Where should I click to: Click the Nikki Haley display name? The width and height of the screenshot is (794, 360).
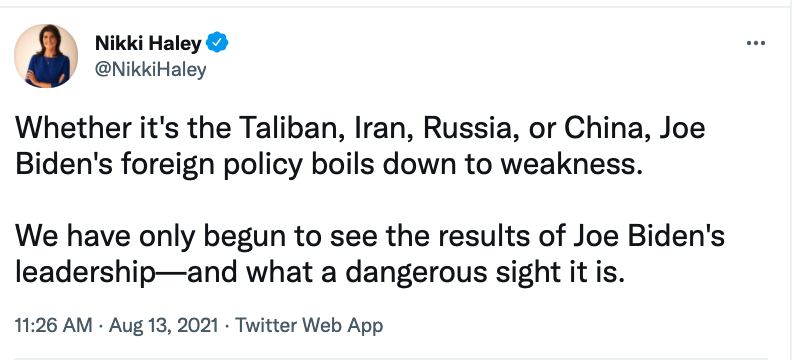pyautogui.click(x=148, y=44)
